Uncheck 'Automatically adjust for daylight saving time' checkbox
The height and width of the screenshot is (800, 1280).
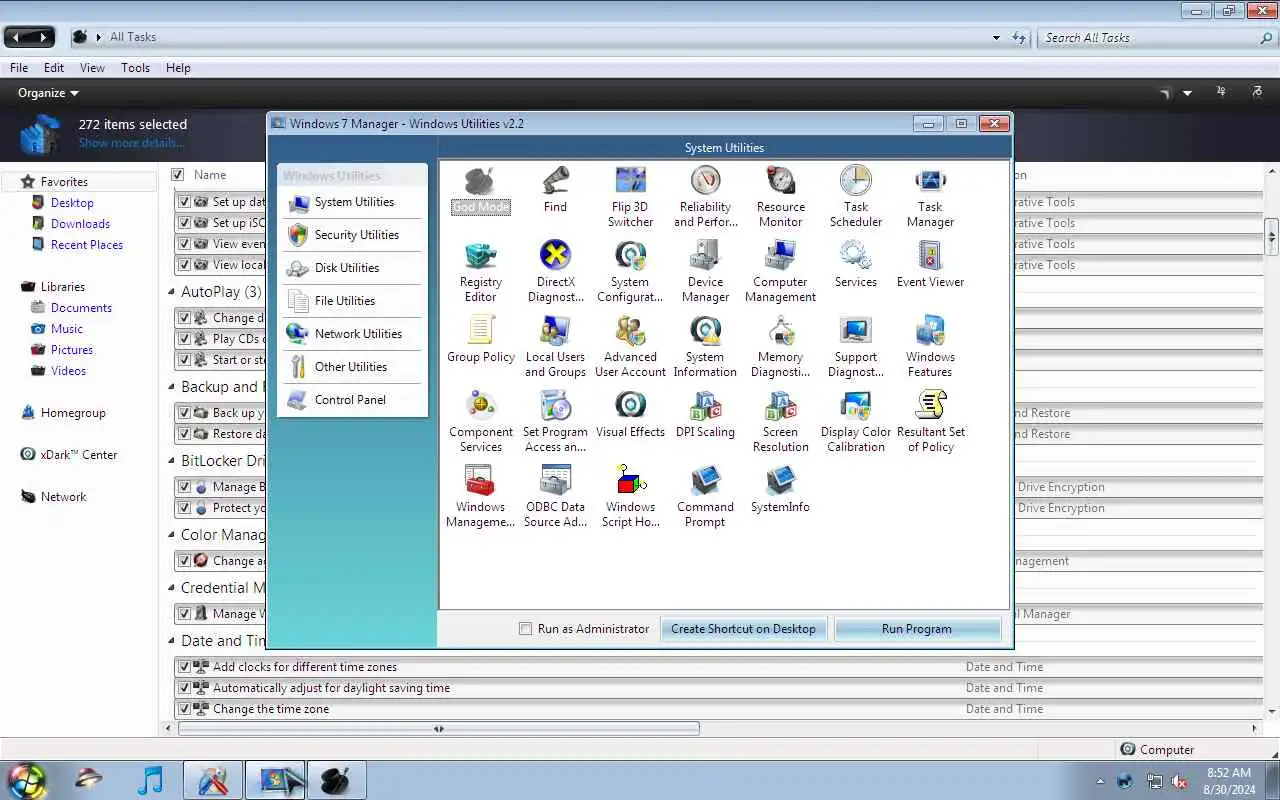coord(184,688)
